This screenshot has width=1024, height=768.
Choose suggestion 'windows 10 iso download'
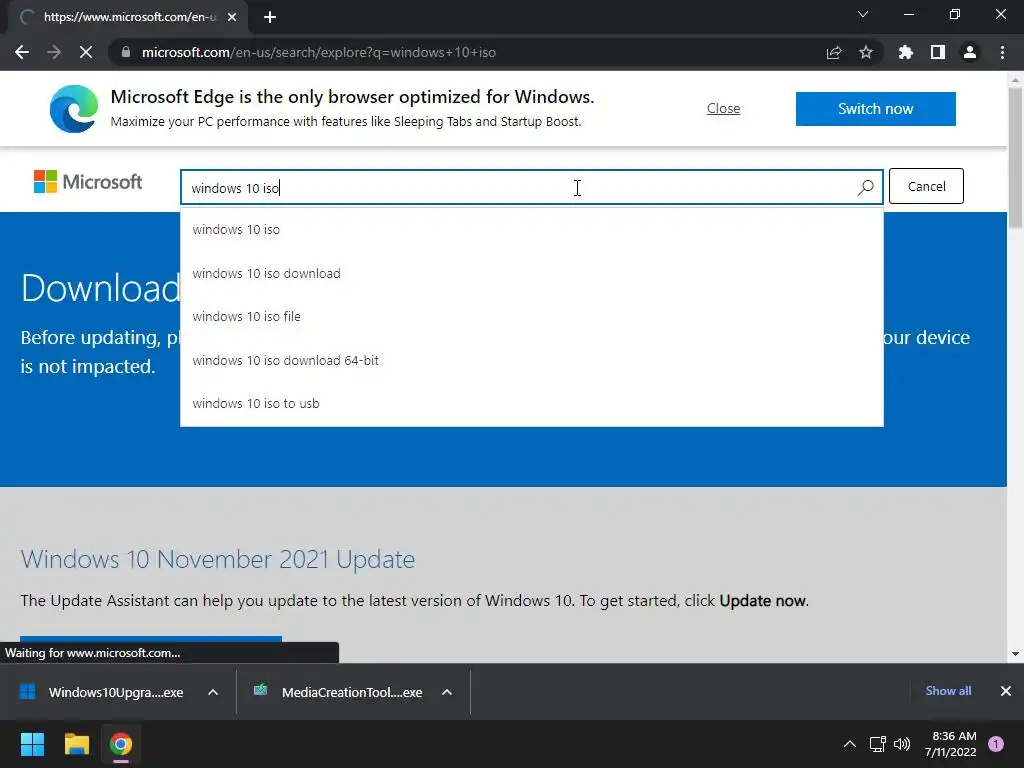pos(532,274)
